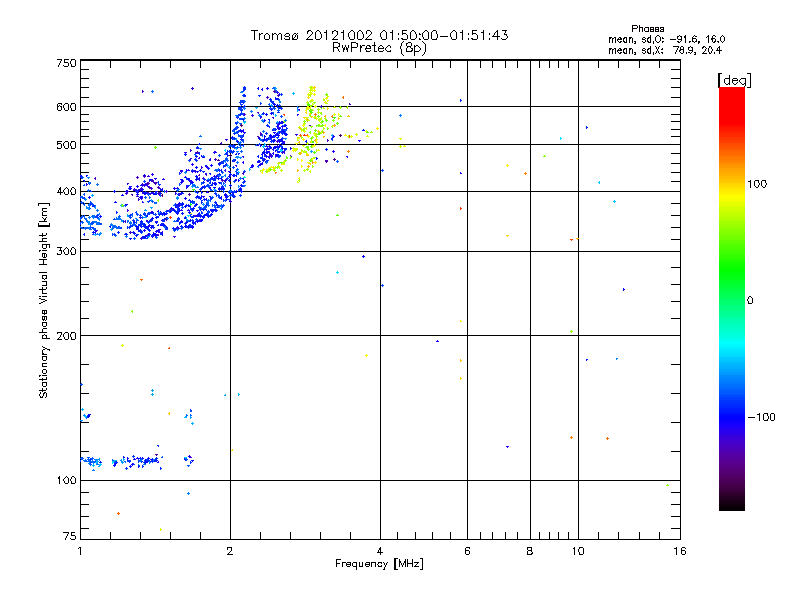Click the 'Stationary phase Virtual Height [km]' axis label
800x600 pixels.
44,300
